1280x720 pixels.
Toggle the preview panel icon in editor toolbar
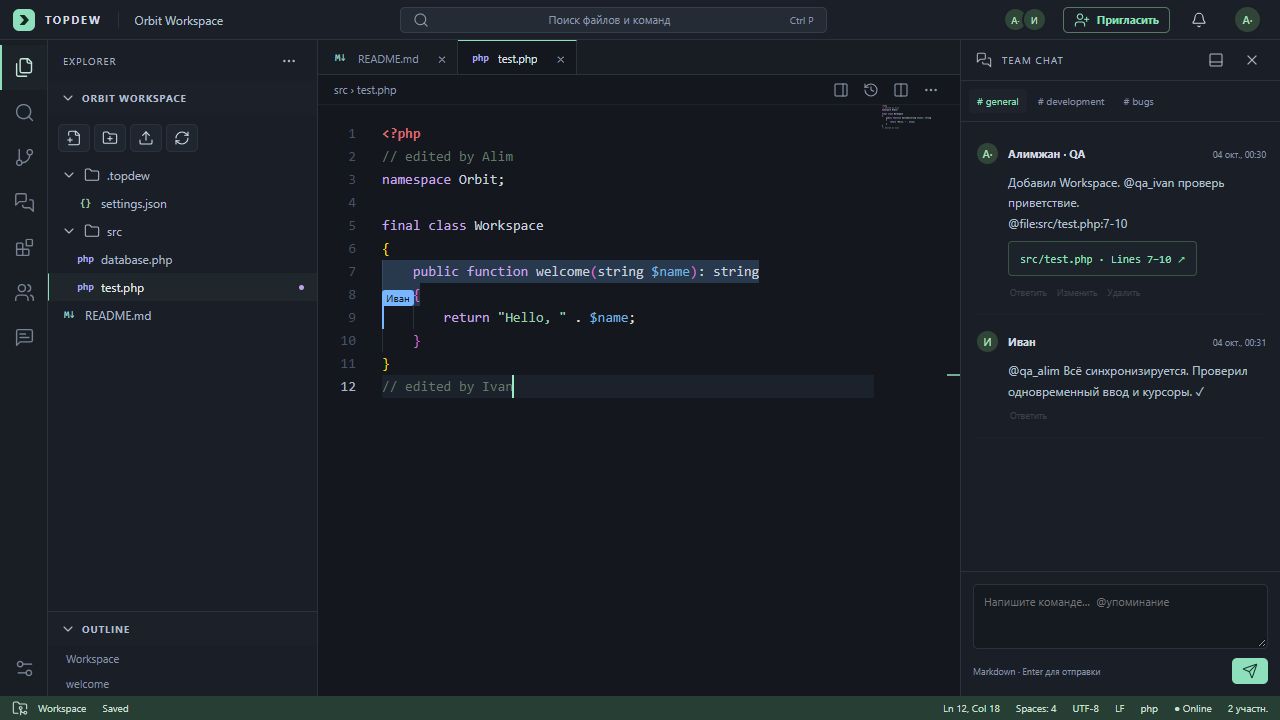pyautogui.click(x=841, y=90)
